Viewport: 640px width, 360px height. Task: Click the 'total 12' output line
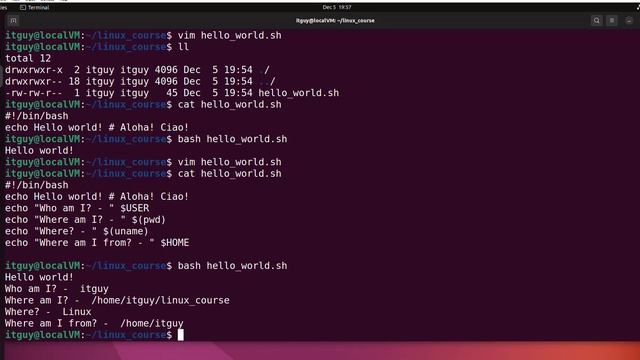click(28, 58)
